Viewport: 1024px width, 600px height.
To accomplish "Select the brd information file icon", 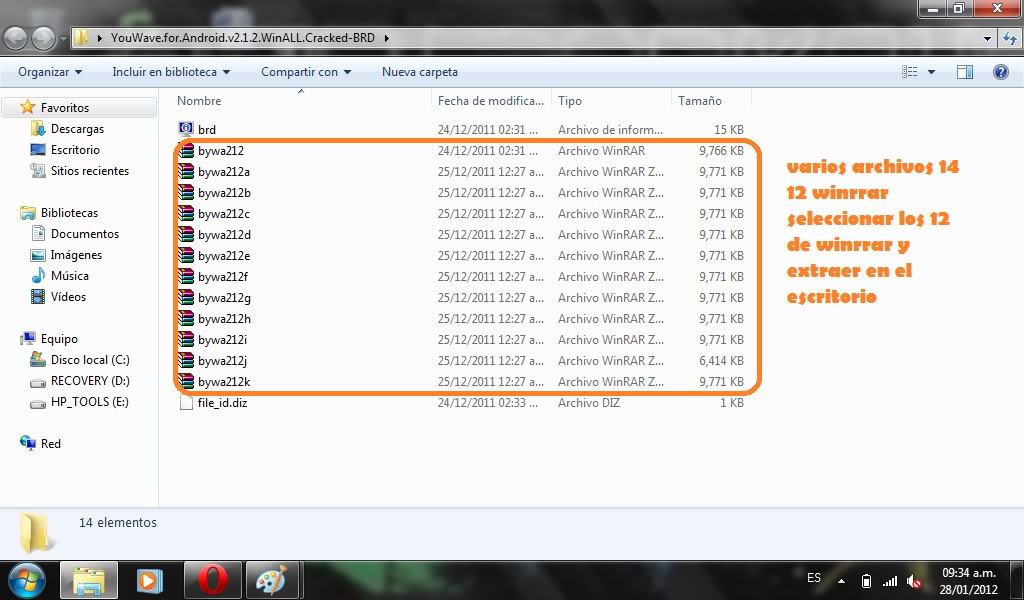I will (186, 129).
